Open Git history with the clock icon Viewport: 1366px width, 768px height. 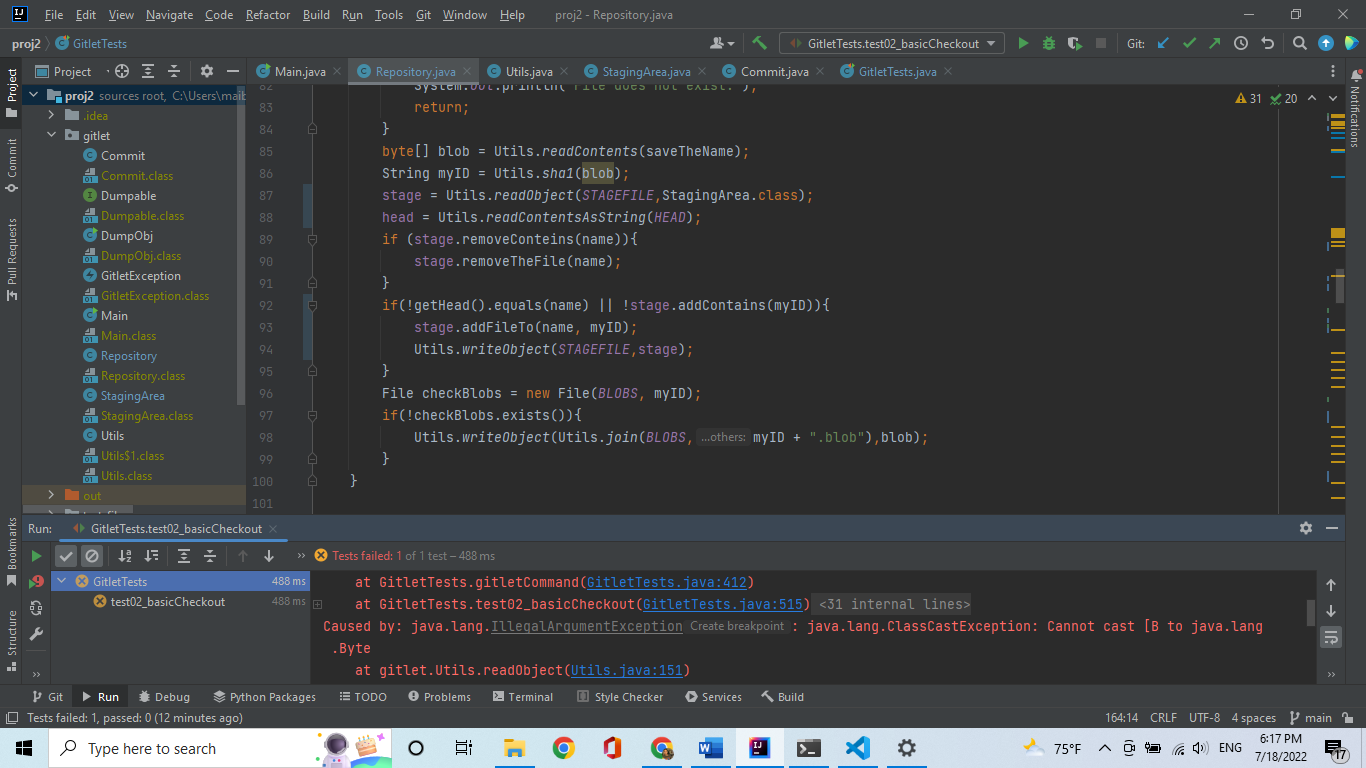1241,43
